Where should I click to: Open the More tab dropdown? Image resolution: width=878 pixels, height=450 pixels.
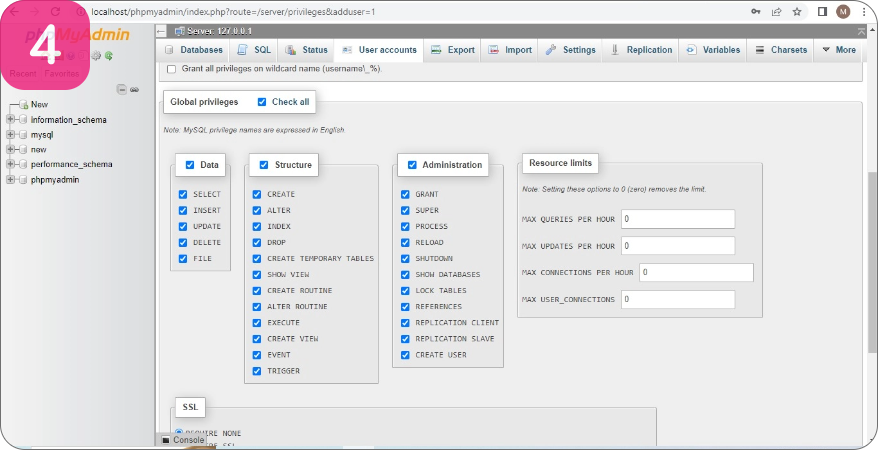click(838, 50)
